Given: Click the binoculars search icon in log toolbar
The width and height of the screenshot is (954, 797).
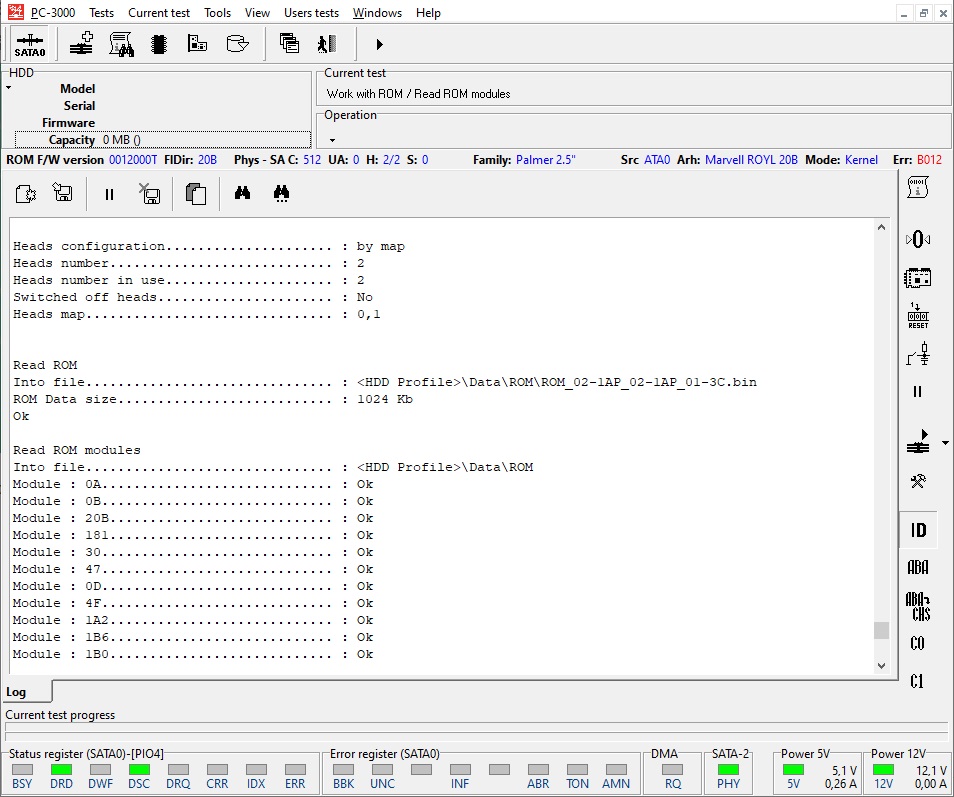Looking at the screenshot, I should (242, 194).
